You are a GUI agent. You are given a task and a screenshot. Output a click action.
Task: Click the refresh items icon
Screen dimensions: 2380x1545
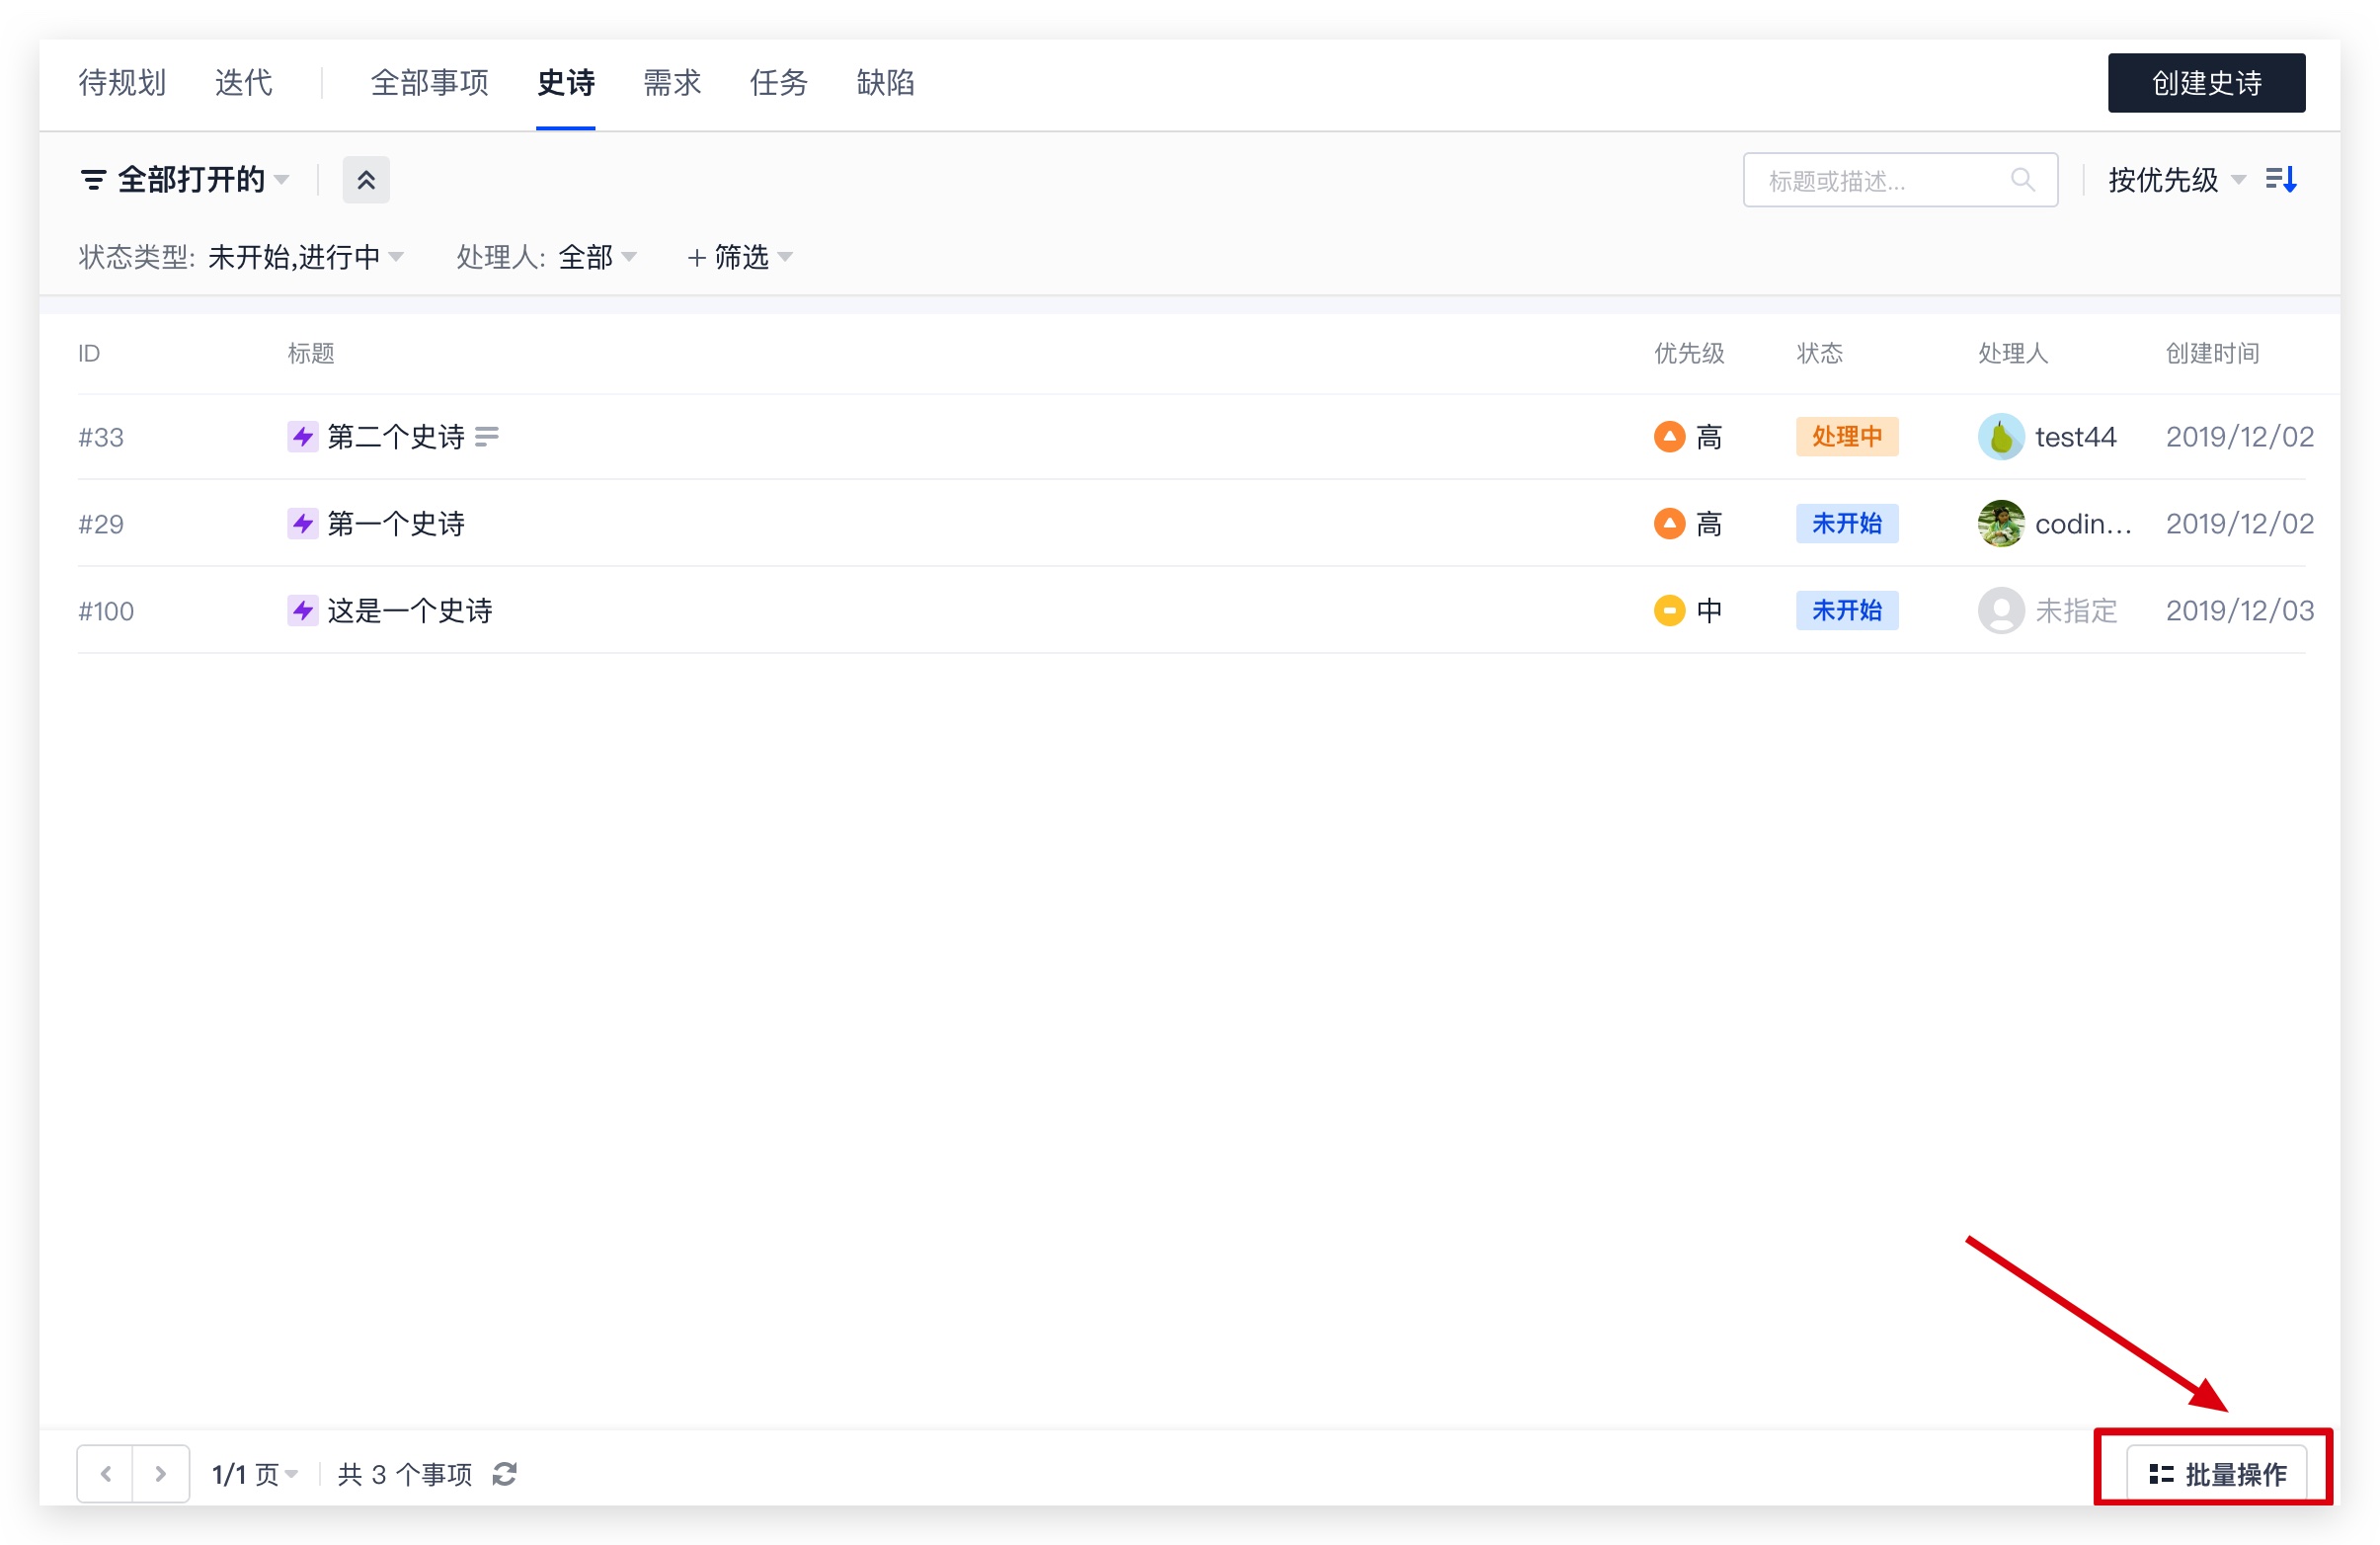(504, 1474)
